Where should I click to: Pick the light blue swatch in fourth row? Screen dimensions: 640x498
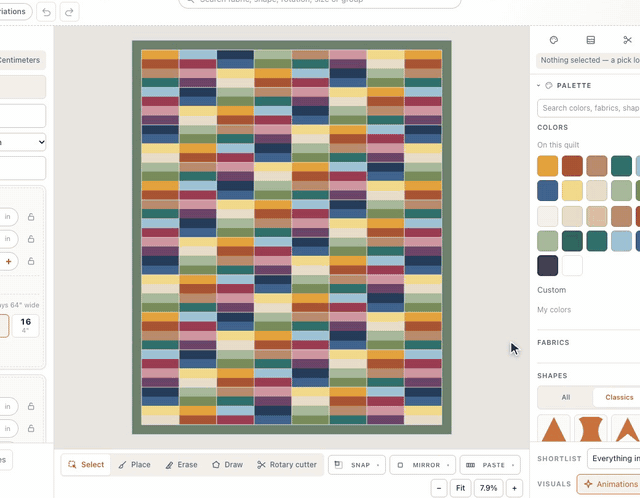pyautogui.click(x=622, y=241)
